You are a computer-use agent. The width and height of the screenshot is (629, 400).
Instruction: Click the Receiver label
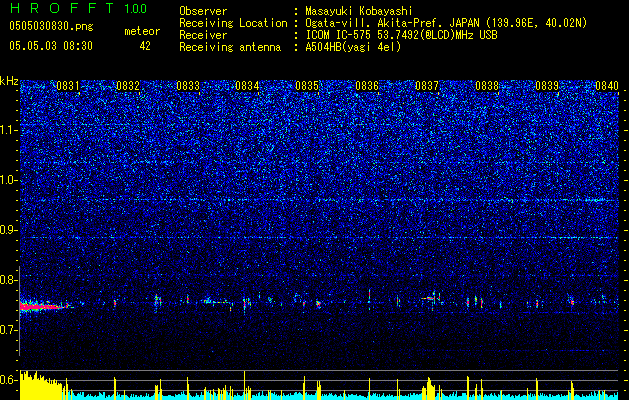[x=203, y=35]
